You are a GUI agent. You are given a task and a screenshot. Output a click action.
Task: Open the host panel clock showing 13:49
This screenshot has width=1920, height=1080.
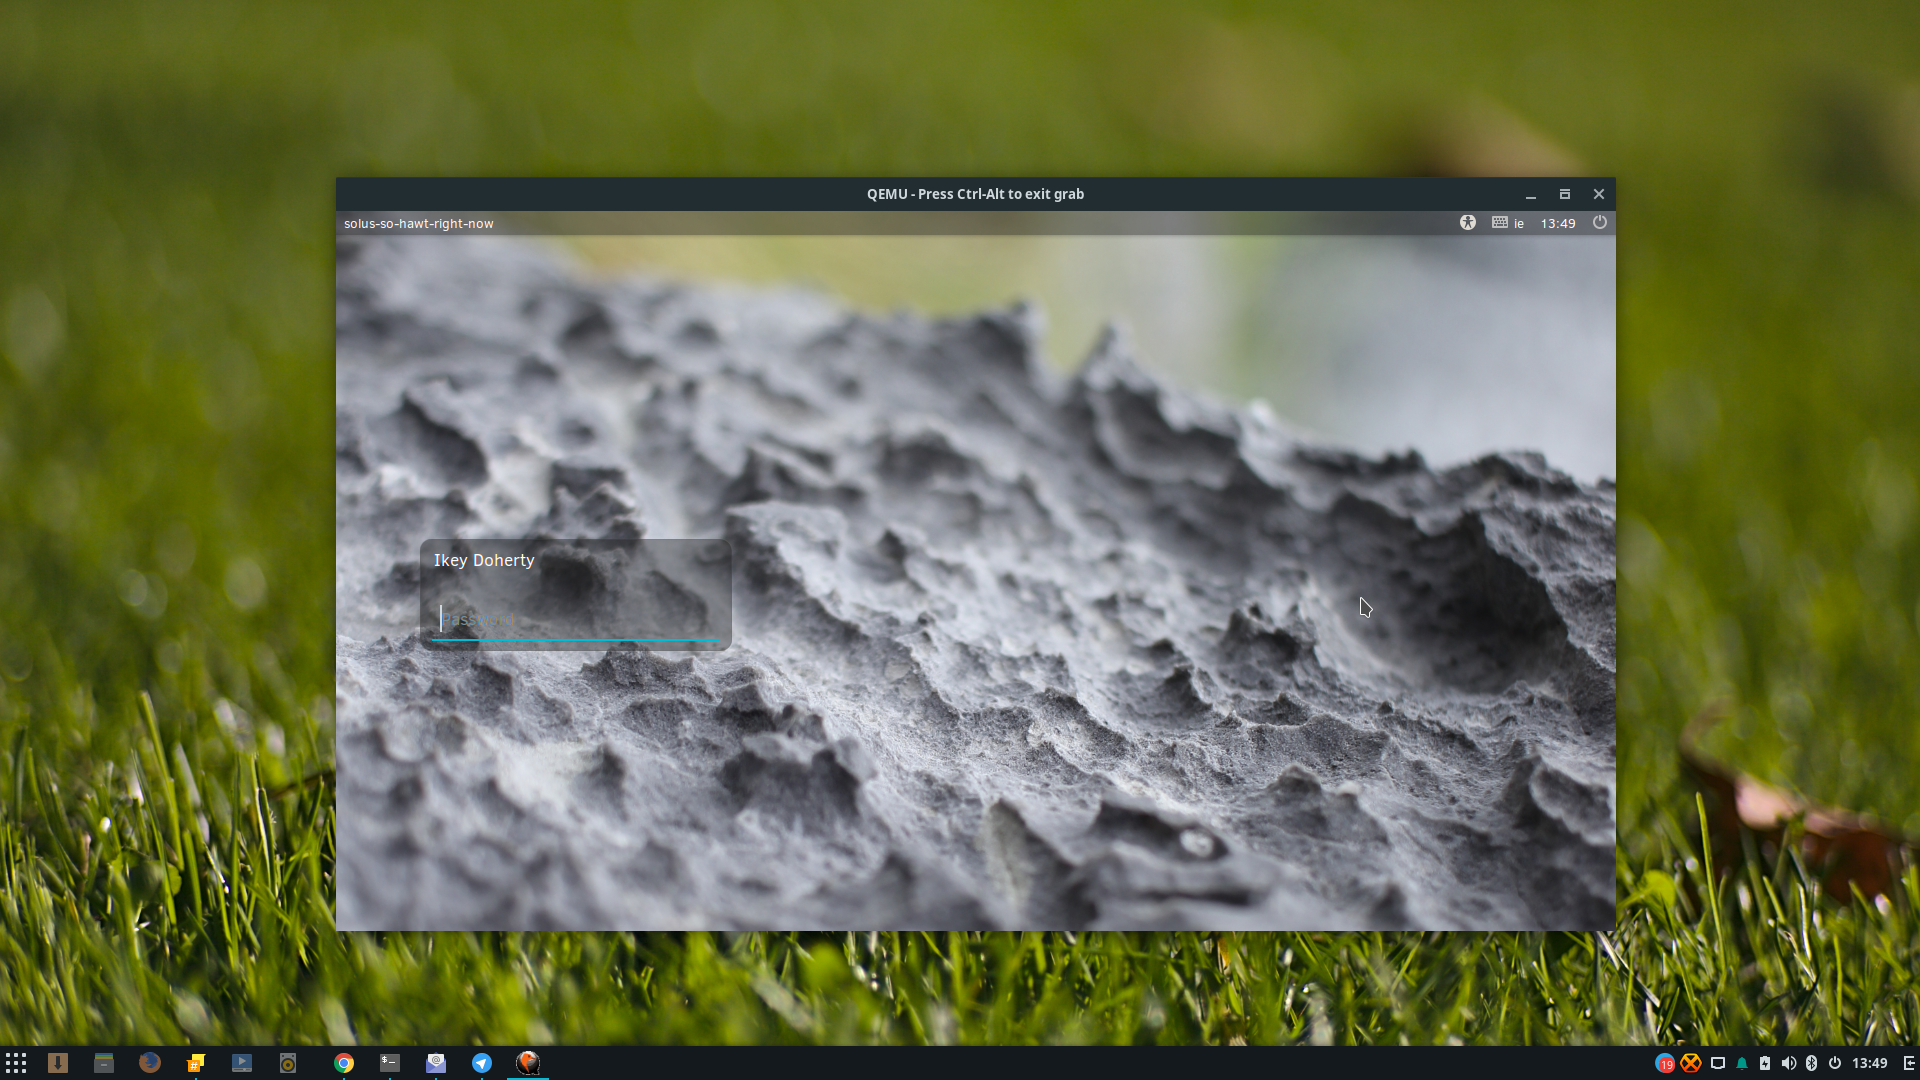pos(1869,1063)
